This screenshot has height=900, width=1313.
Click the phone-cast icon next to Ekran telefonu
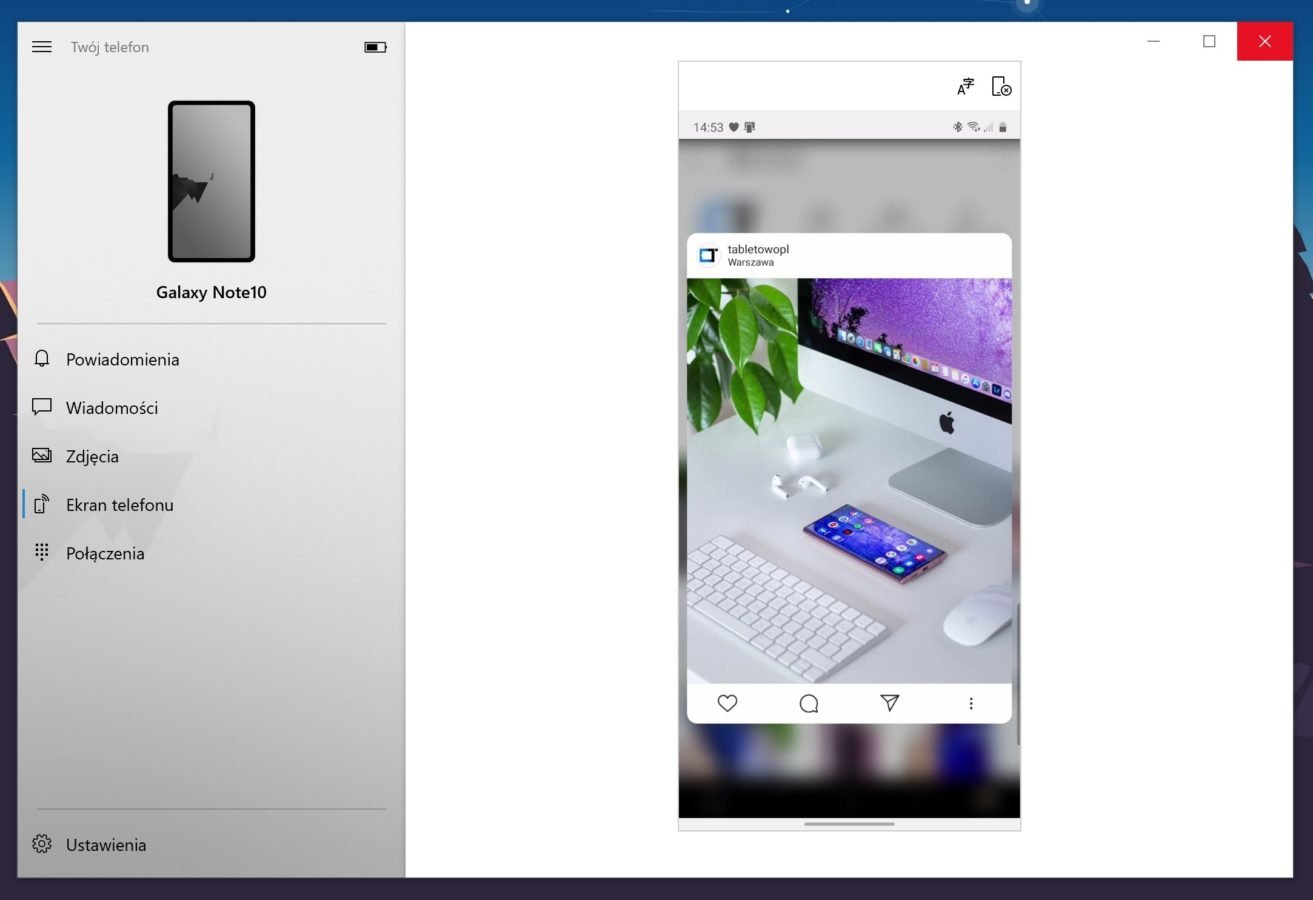(41, 504)
